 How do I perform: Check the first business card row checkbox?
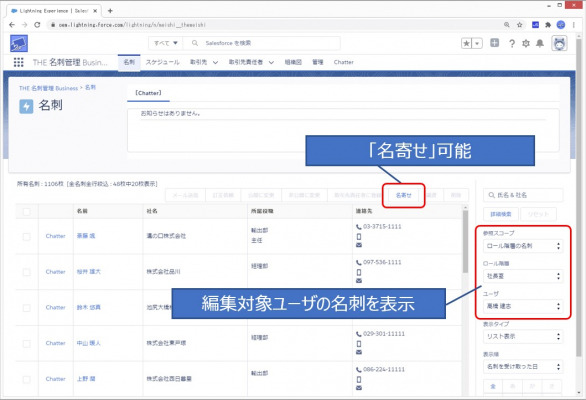[27, 237]
